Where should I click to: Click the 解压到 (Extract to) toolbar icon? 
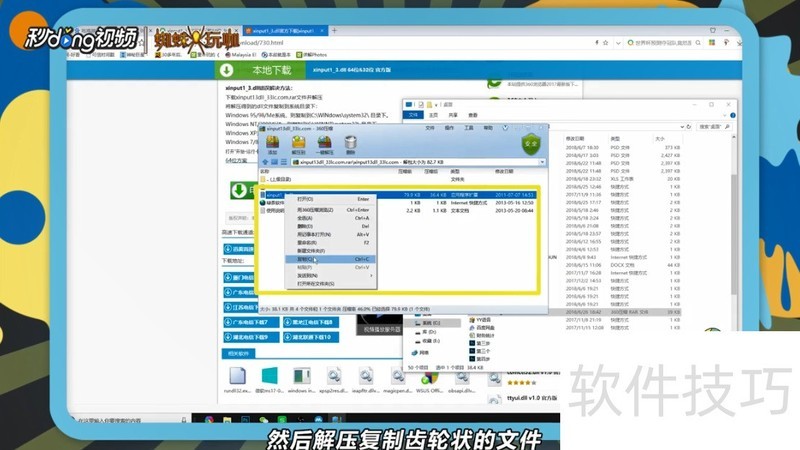tap(298, 145)
